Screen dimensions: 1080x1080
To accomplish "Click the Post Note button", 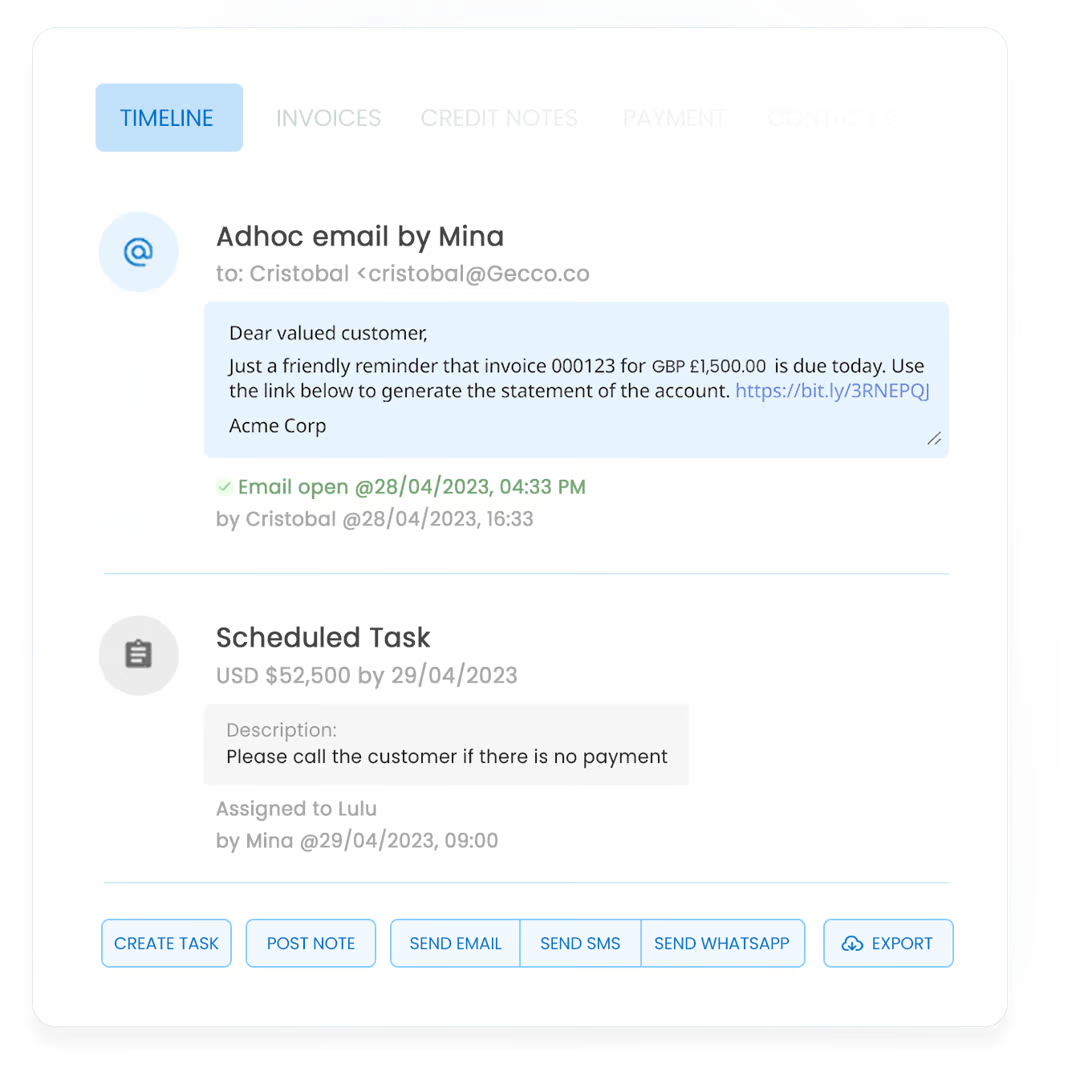I will pyautogui.click(x=311, y=943).
